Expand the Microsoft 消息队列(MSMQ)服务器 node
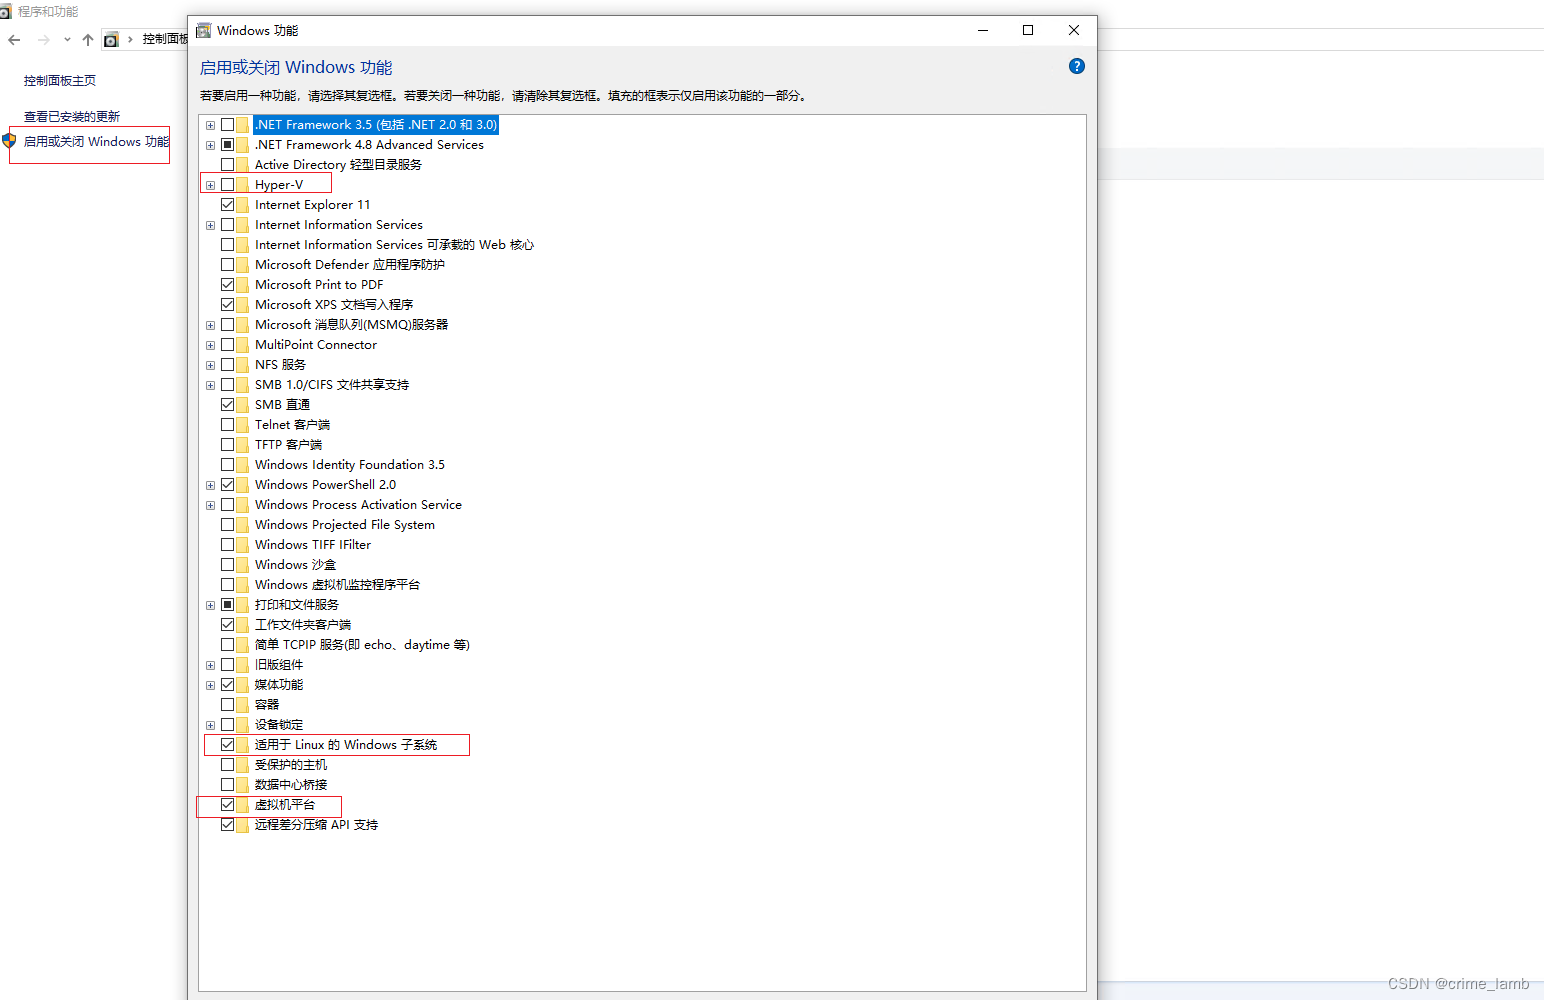The height and width of the screenshot is (1000, 1544). point(210,325)
